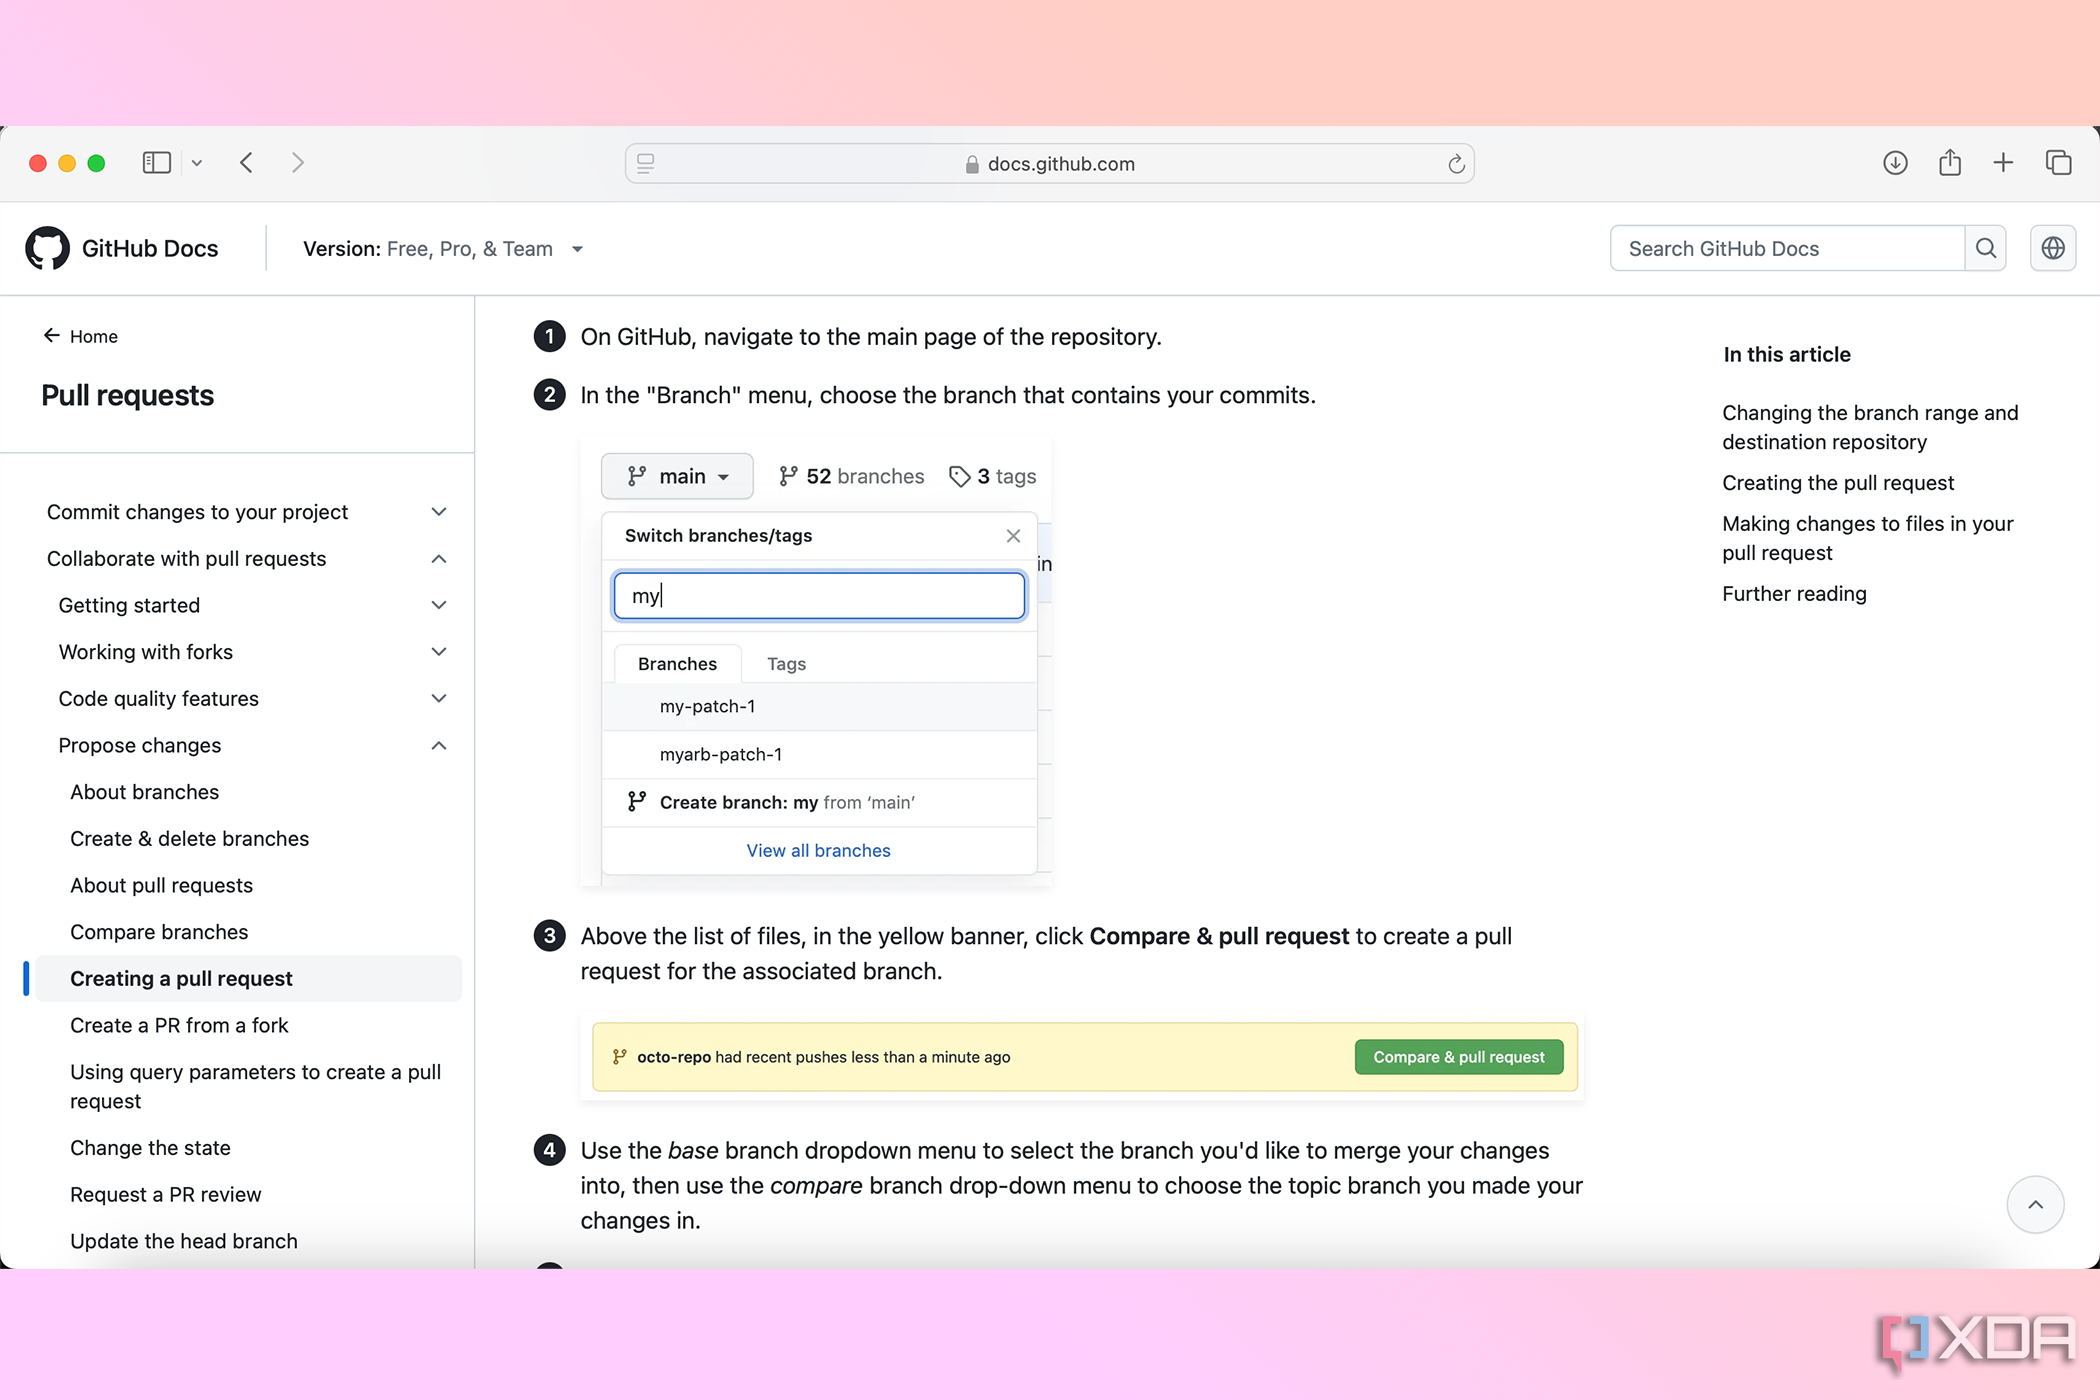The image size is (2100, 1400).
Task: Open Safari downloads icon
Action: pos(1895,163)
